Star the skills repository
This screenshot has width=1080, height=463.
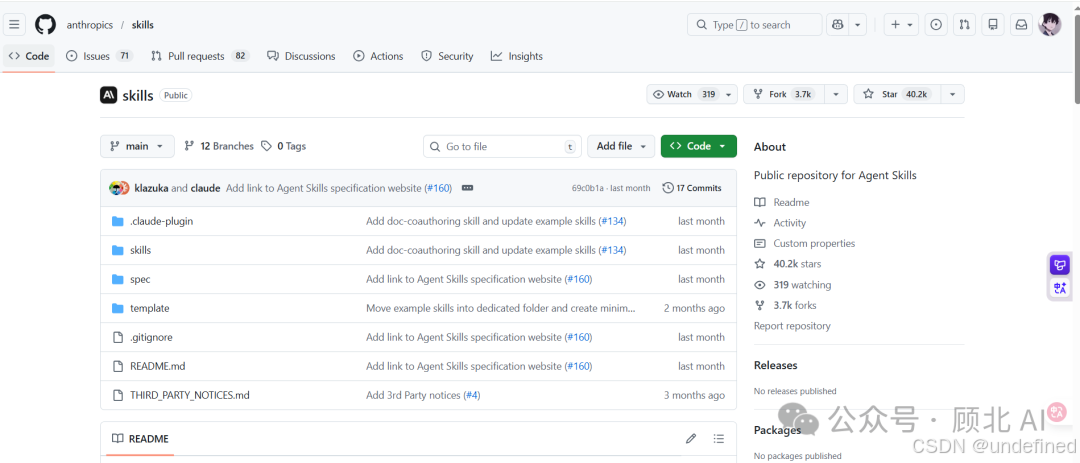tap(897, 94)
